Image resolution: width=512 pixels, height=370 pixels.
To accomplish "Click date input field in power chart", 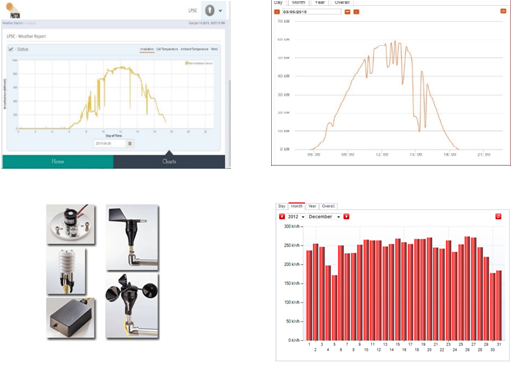I will click(x=312, y=12).
